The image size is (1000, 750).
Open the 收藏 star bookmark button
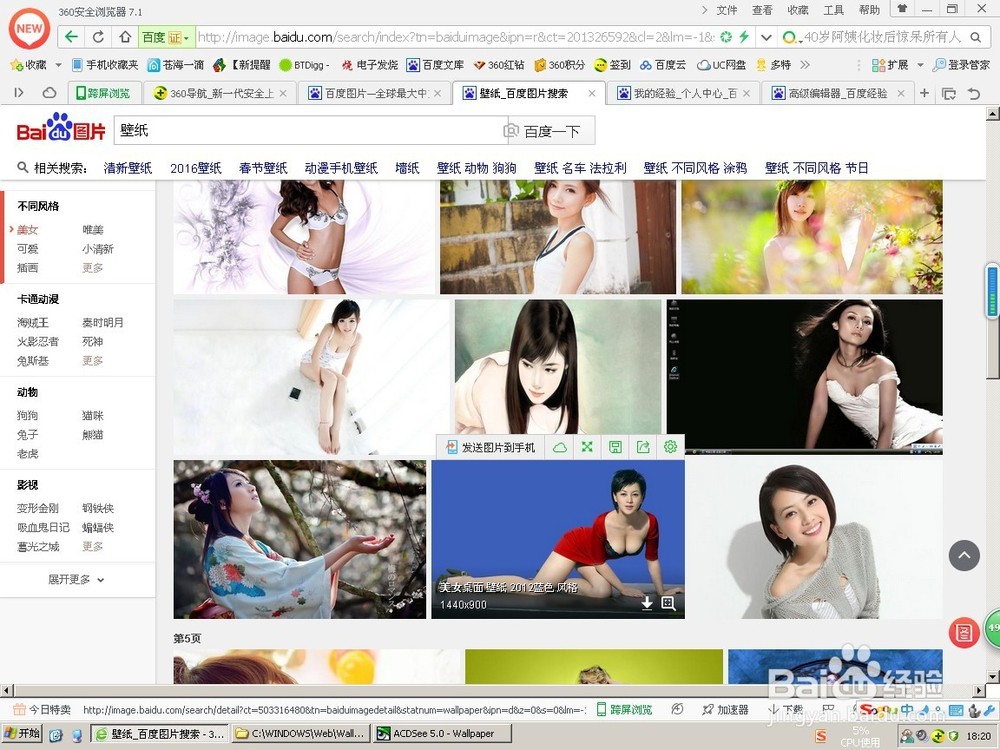click(x=29, y=65)
